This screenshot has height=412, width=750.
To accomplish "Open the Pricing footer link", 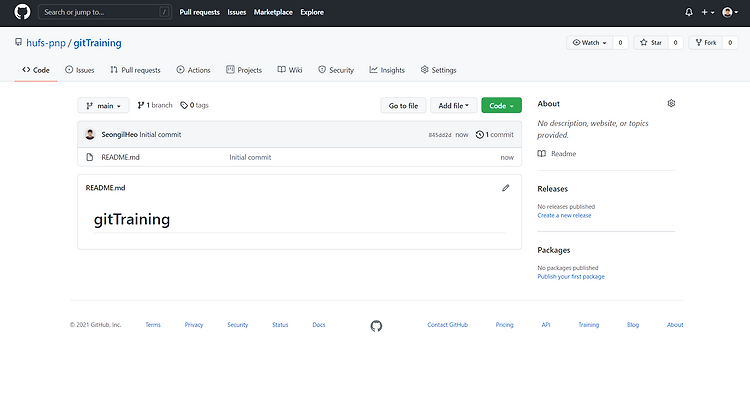I will 504,324.
